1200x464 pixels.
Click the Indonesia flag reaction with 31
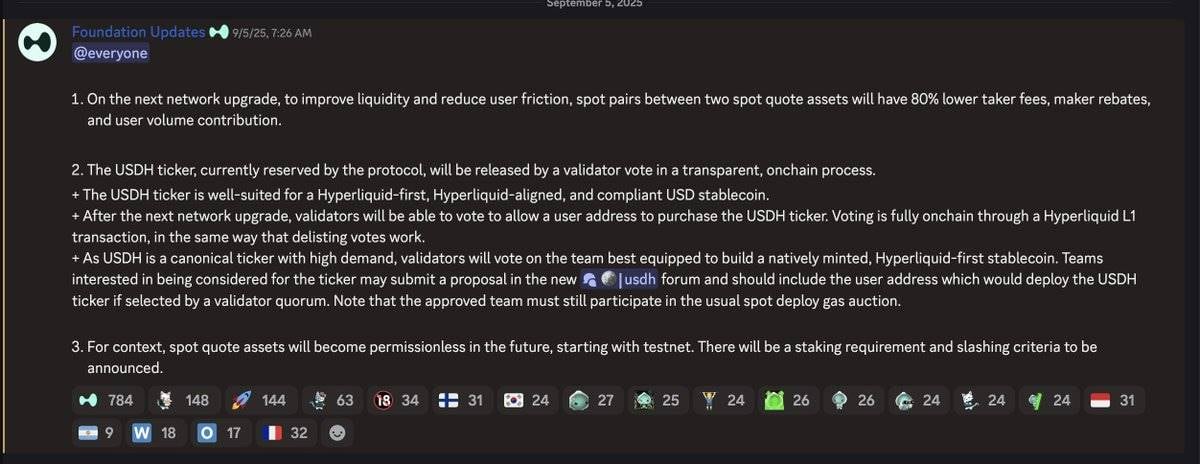[1112, 400]
